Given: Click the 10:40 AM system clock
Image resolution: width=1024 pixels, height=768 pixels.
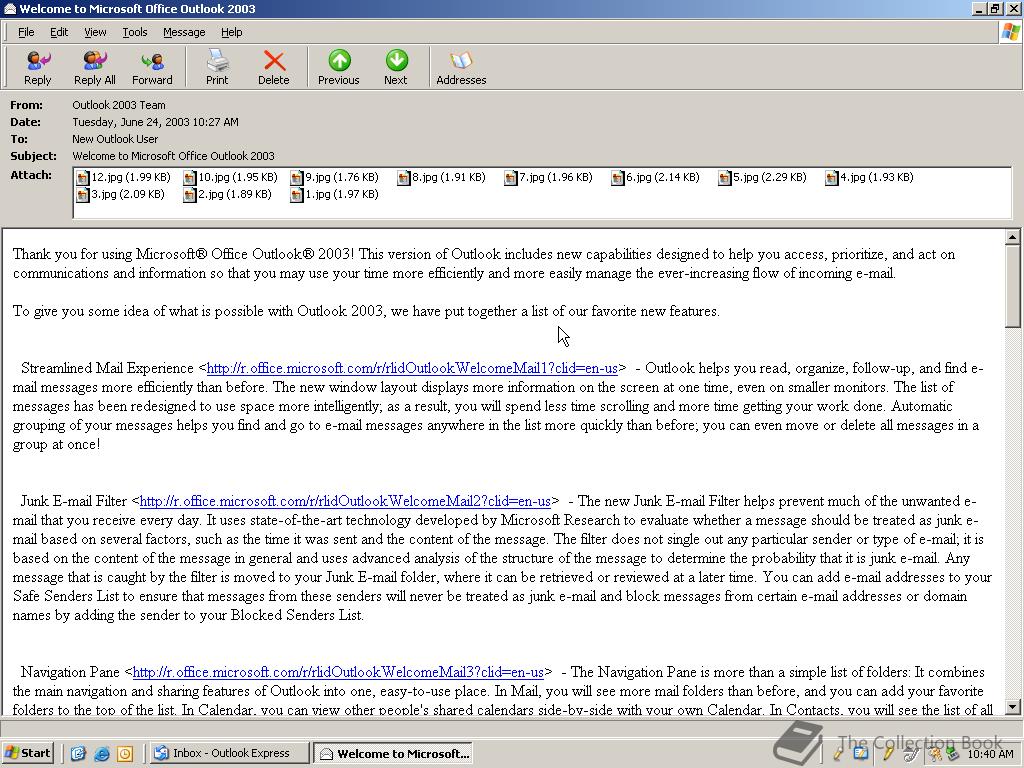Looking at the screenshot, I should 990,754.
